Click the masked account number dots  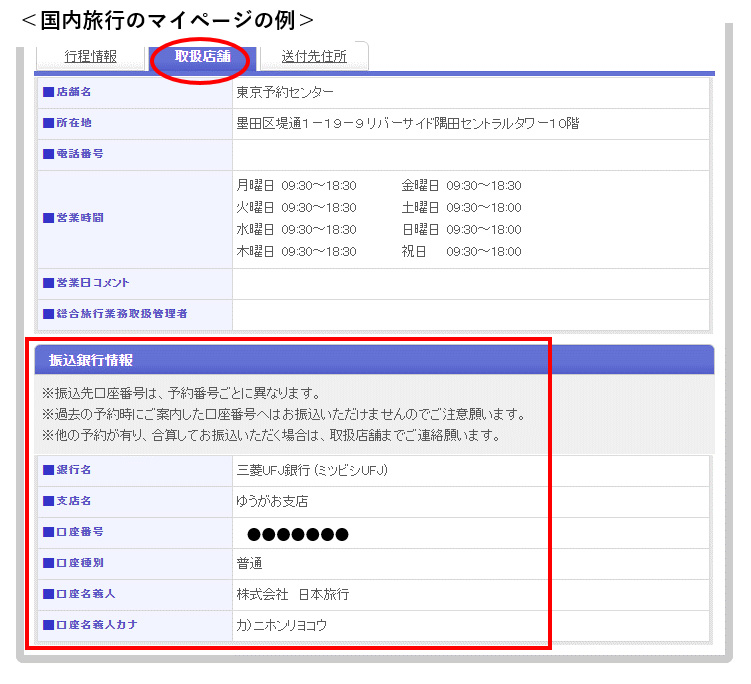[298, 534]
